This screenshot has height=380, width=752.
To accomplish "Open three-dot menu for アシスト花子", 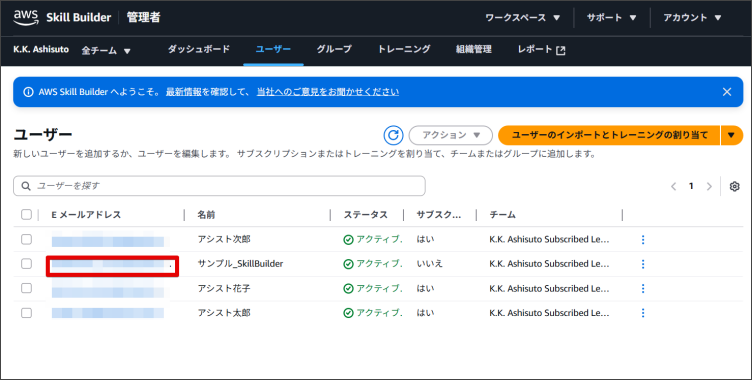I will point(643,288).
